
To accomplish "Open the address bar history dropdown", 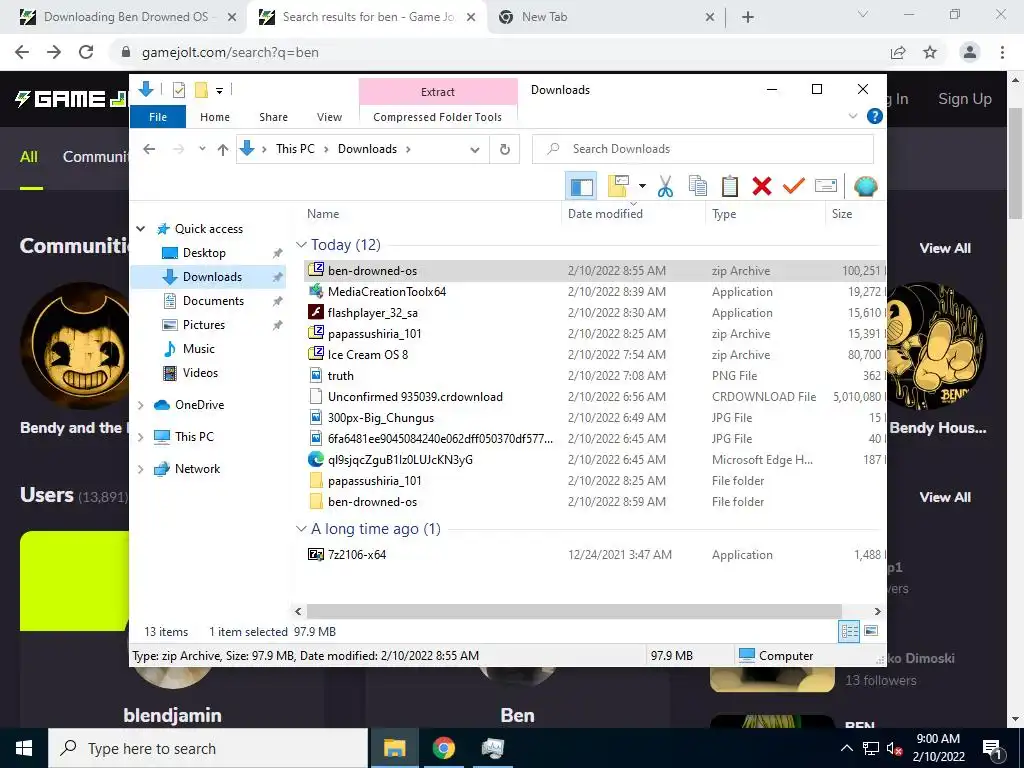I will pyautogui.click(x=475, y=150).
